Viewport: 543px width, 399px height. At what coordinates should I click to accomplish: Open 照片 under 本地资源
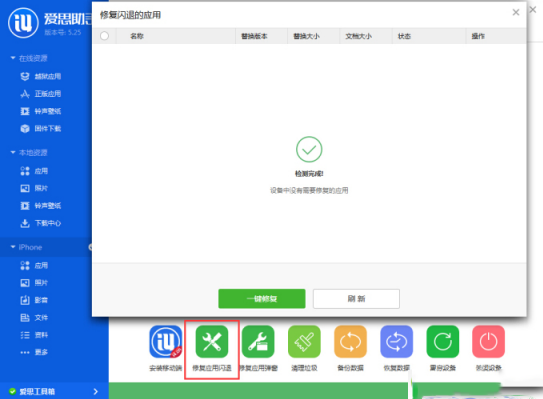point(34,188)
